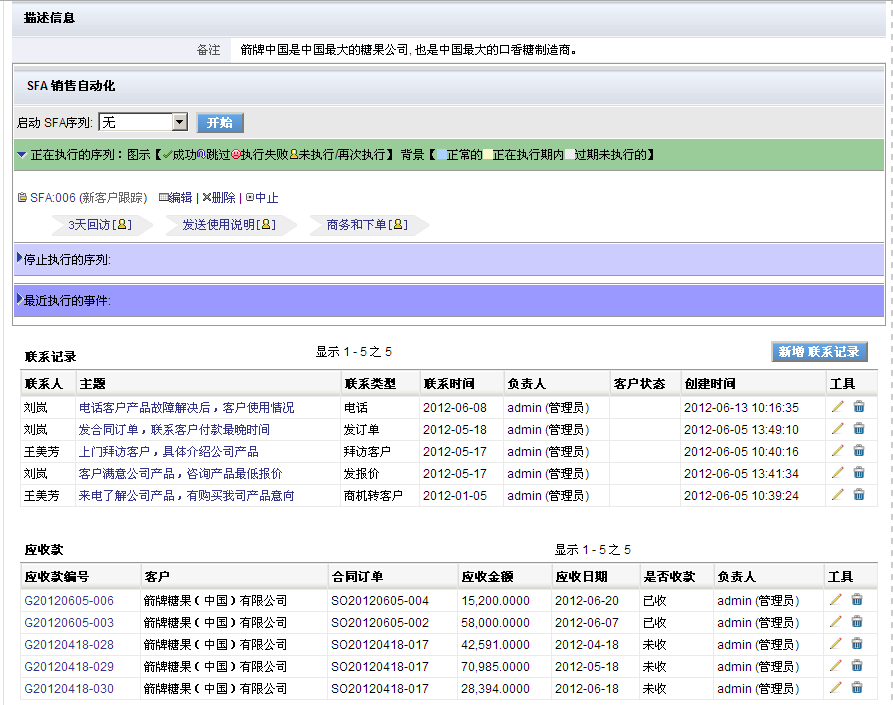The height and width of the screenshot is (705, 893).
Task: Click 应收日期 column header
Action: click(581, 577)
